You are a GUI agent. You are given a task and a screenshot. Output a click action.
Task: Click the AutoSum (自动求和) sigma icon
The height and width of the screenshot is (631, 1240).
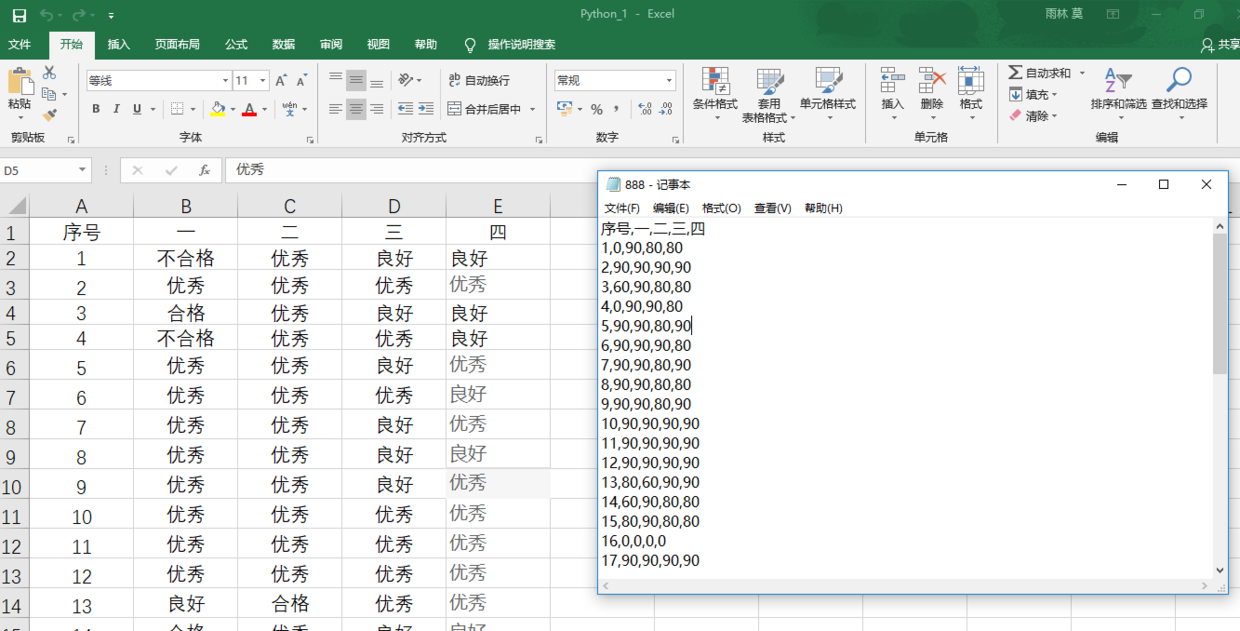(1015, 73)
